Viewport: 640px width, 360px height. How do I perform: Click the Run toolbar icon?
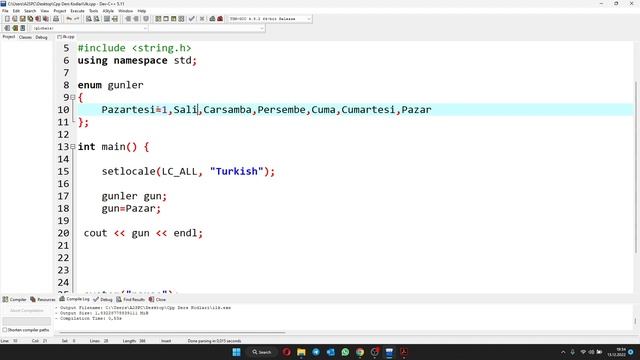tap(166, 19)
